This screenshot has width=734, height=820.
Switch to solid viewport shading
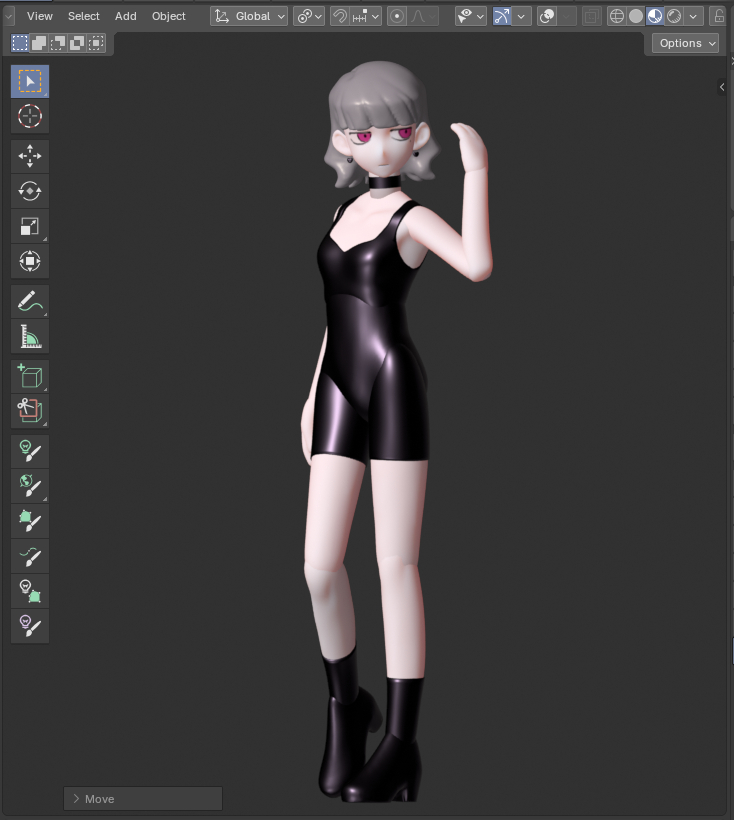click(636, 16)
